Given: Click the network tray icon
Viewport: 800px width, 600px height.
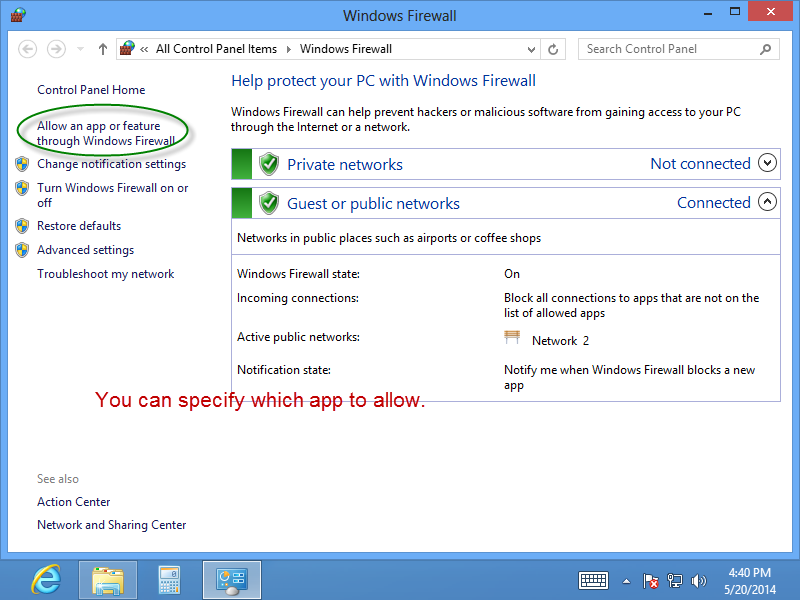Looking at the screenshot, I should 674,581.
